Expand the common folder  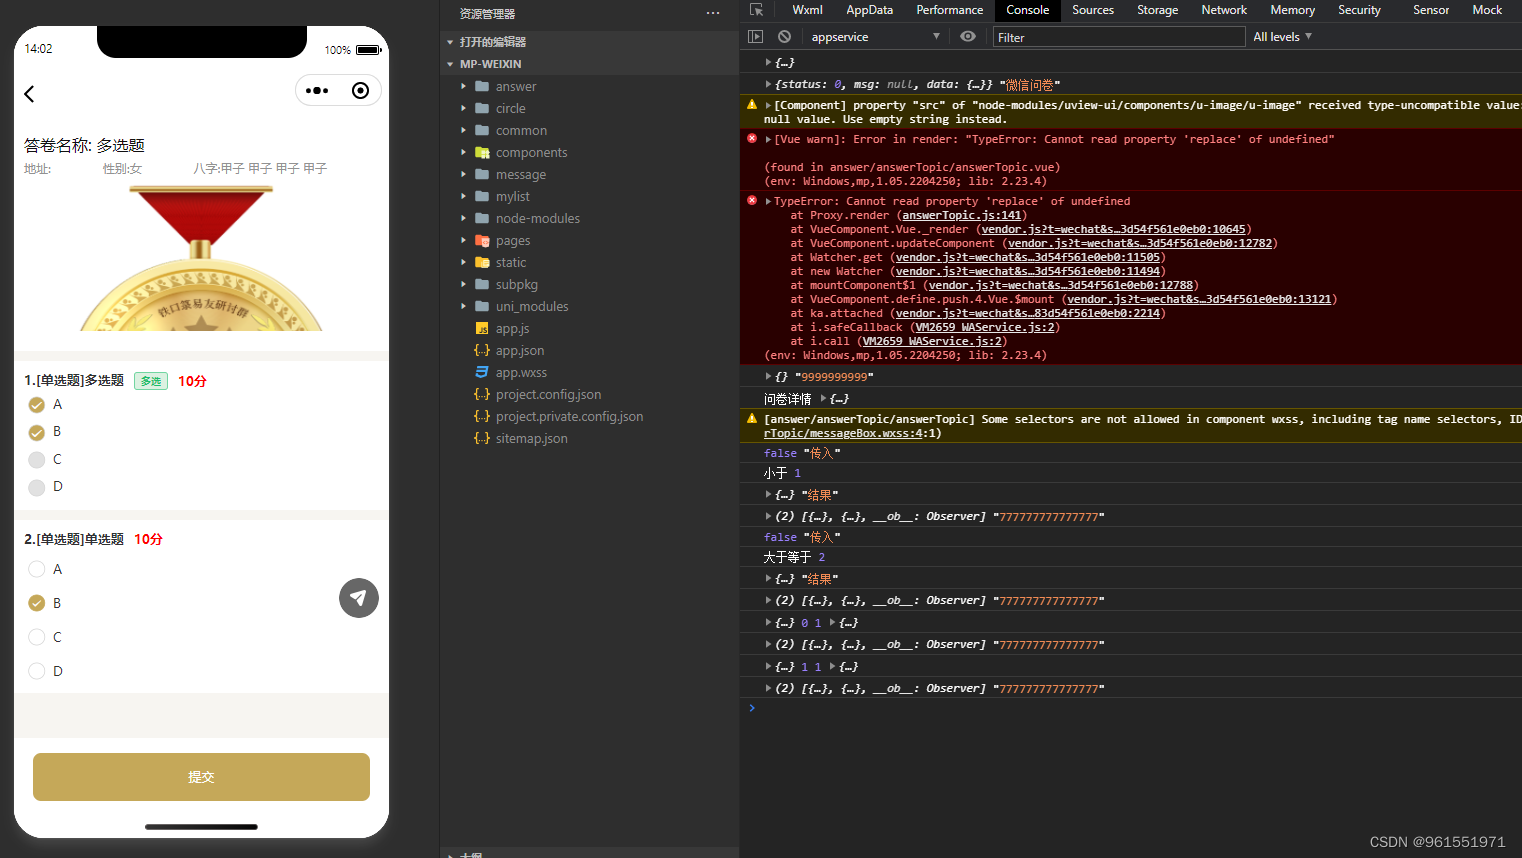point(463,130)
